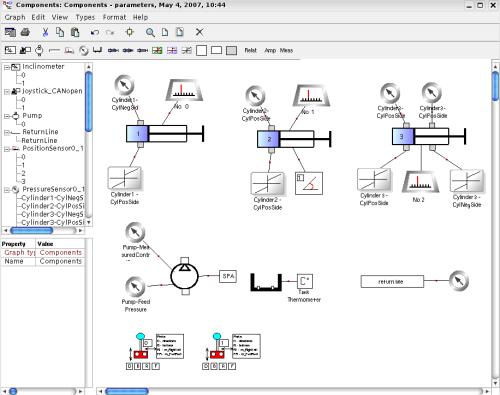
Task: Select the black tank symbol on canvas
Action: point(266,283)
